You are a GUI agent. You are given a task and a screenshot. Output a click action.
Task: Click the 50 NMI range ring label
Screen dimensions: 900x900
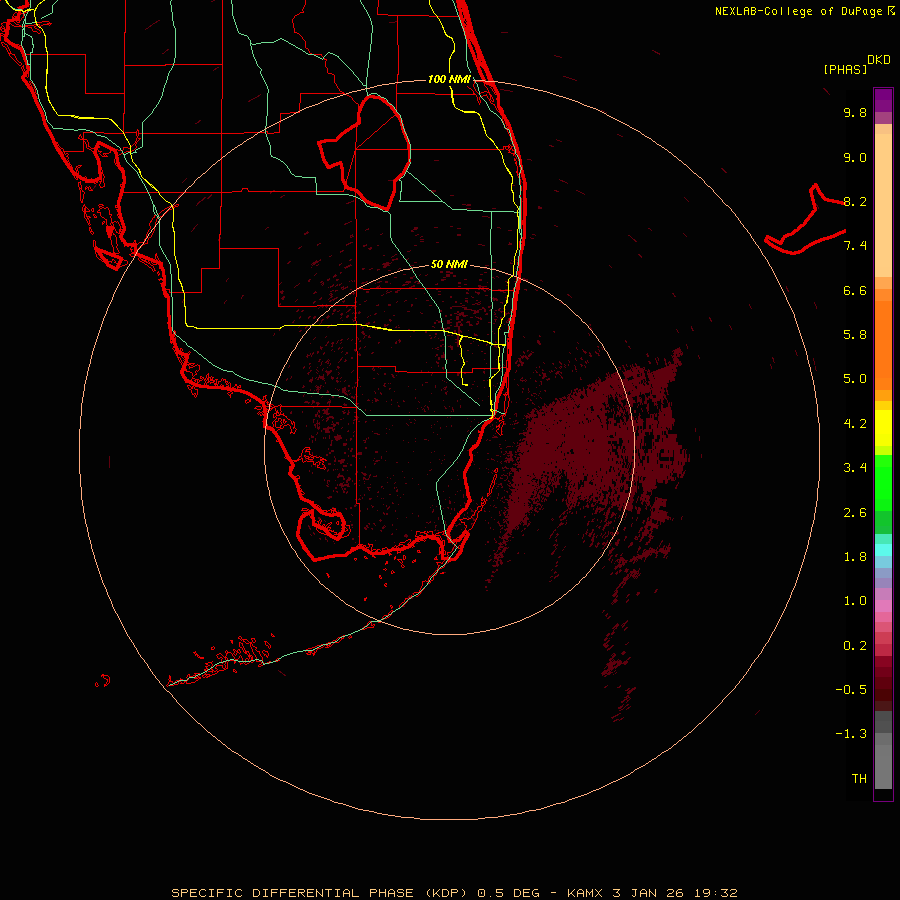pyautogui.click(x=449, y=264)
